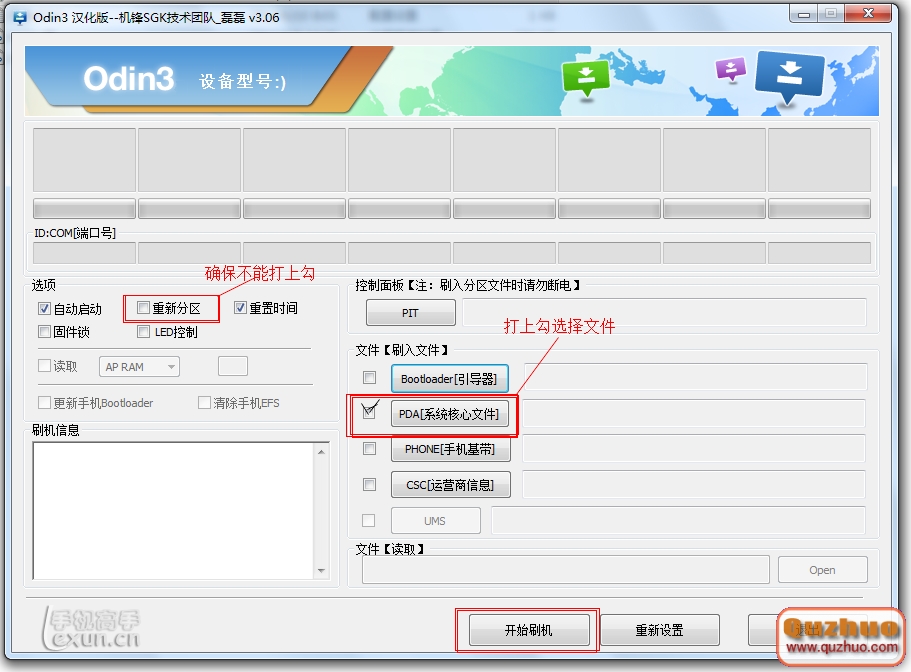
Task: Click the first ID:COM port slot
Action: pos(84,253)
